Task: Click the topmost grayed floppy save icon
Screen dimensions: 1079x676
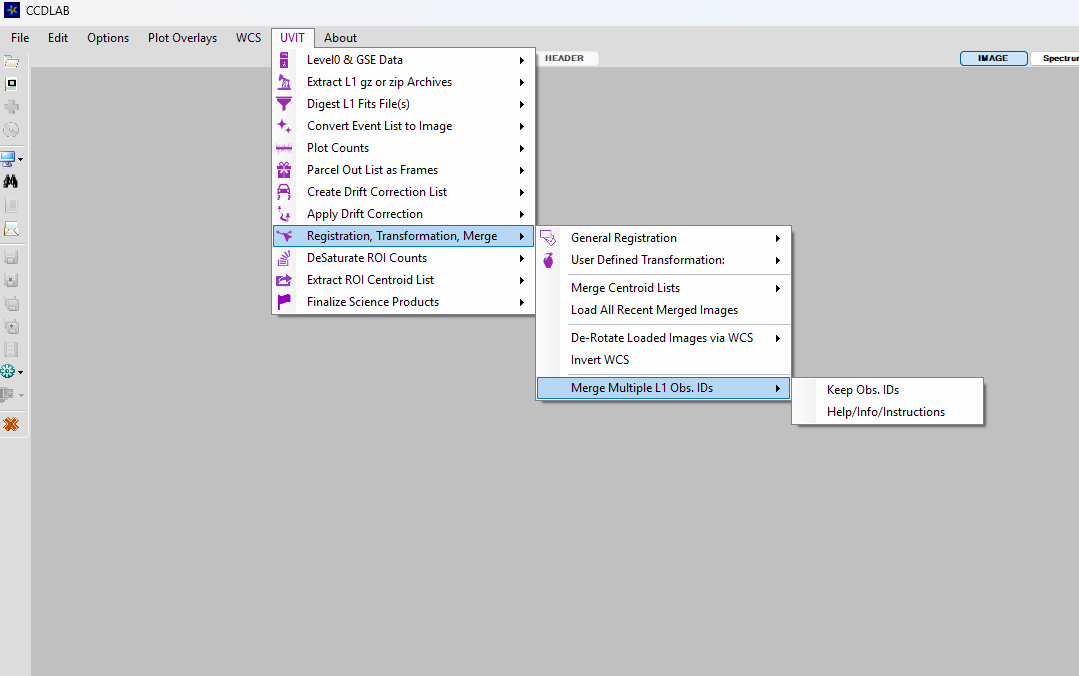Action: [x=11, y=257]
